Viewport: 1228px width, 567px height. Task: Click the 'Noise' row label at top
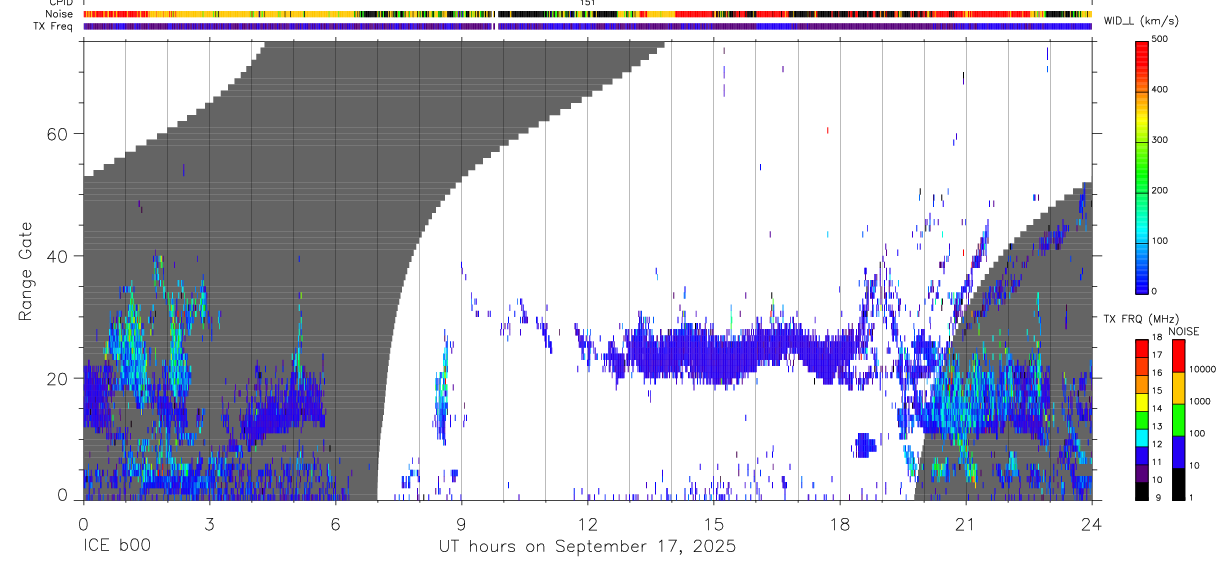59,14
